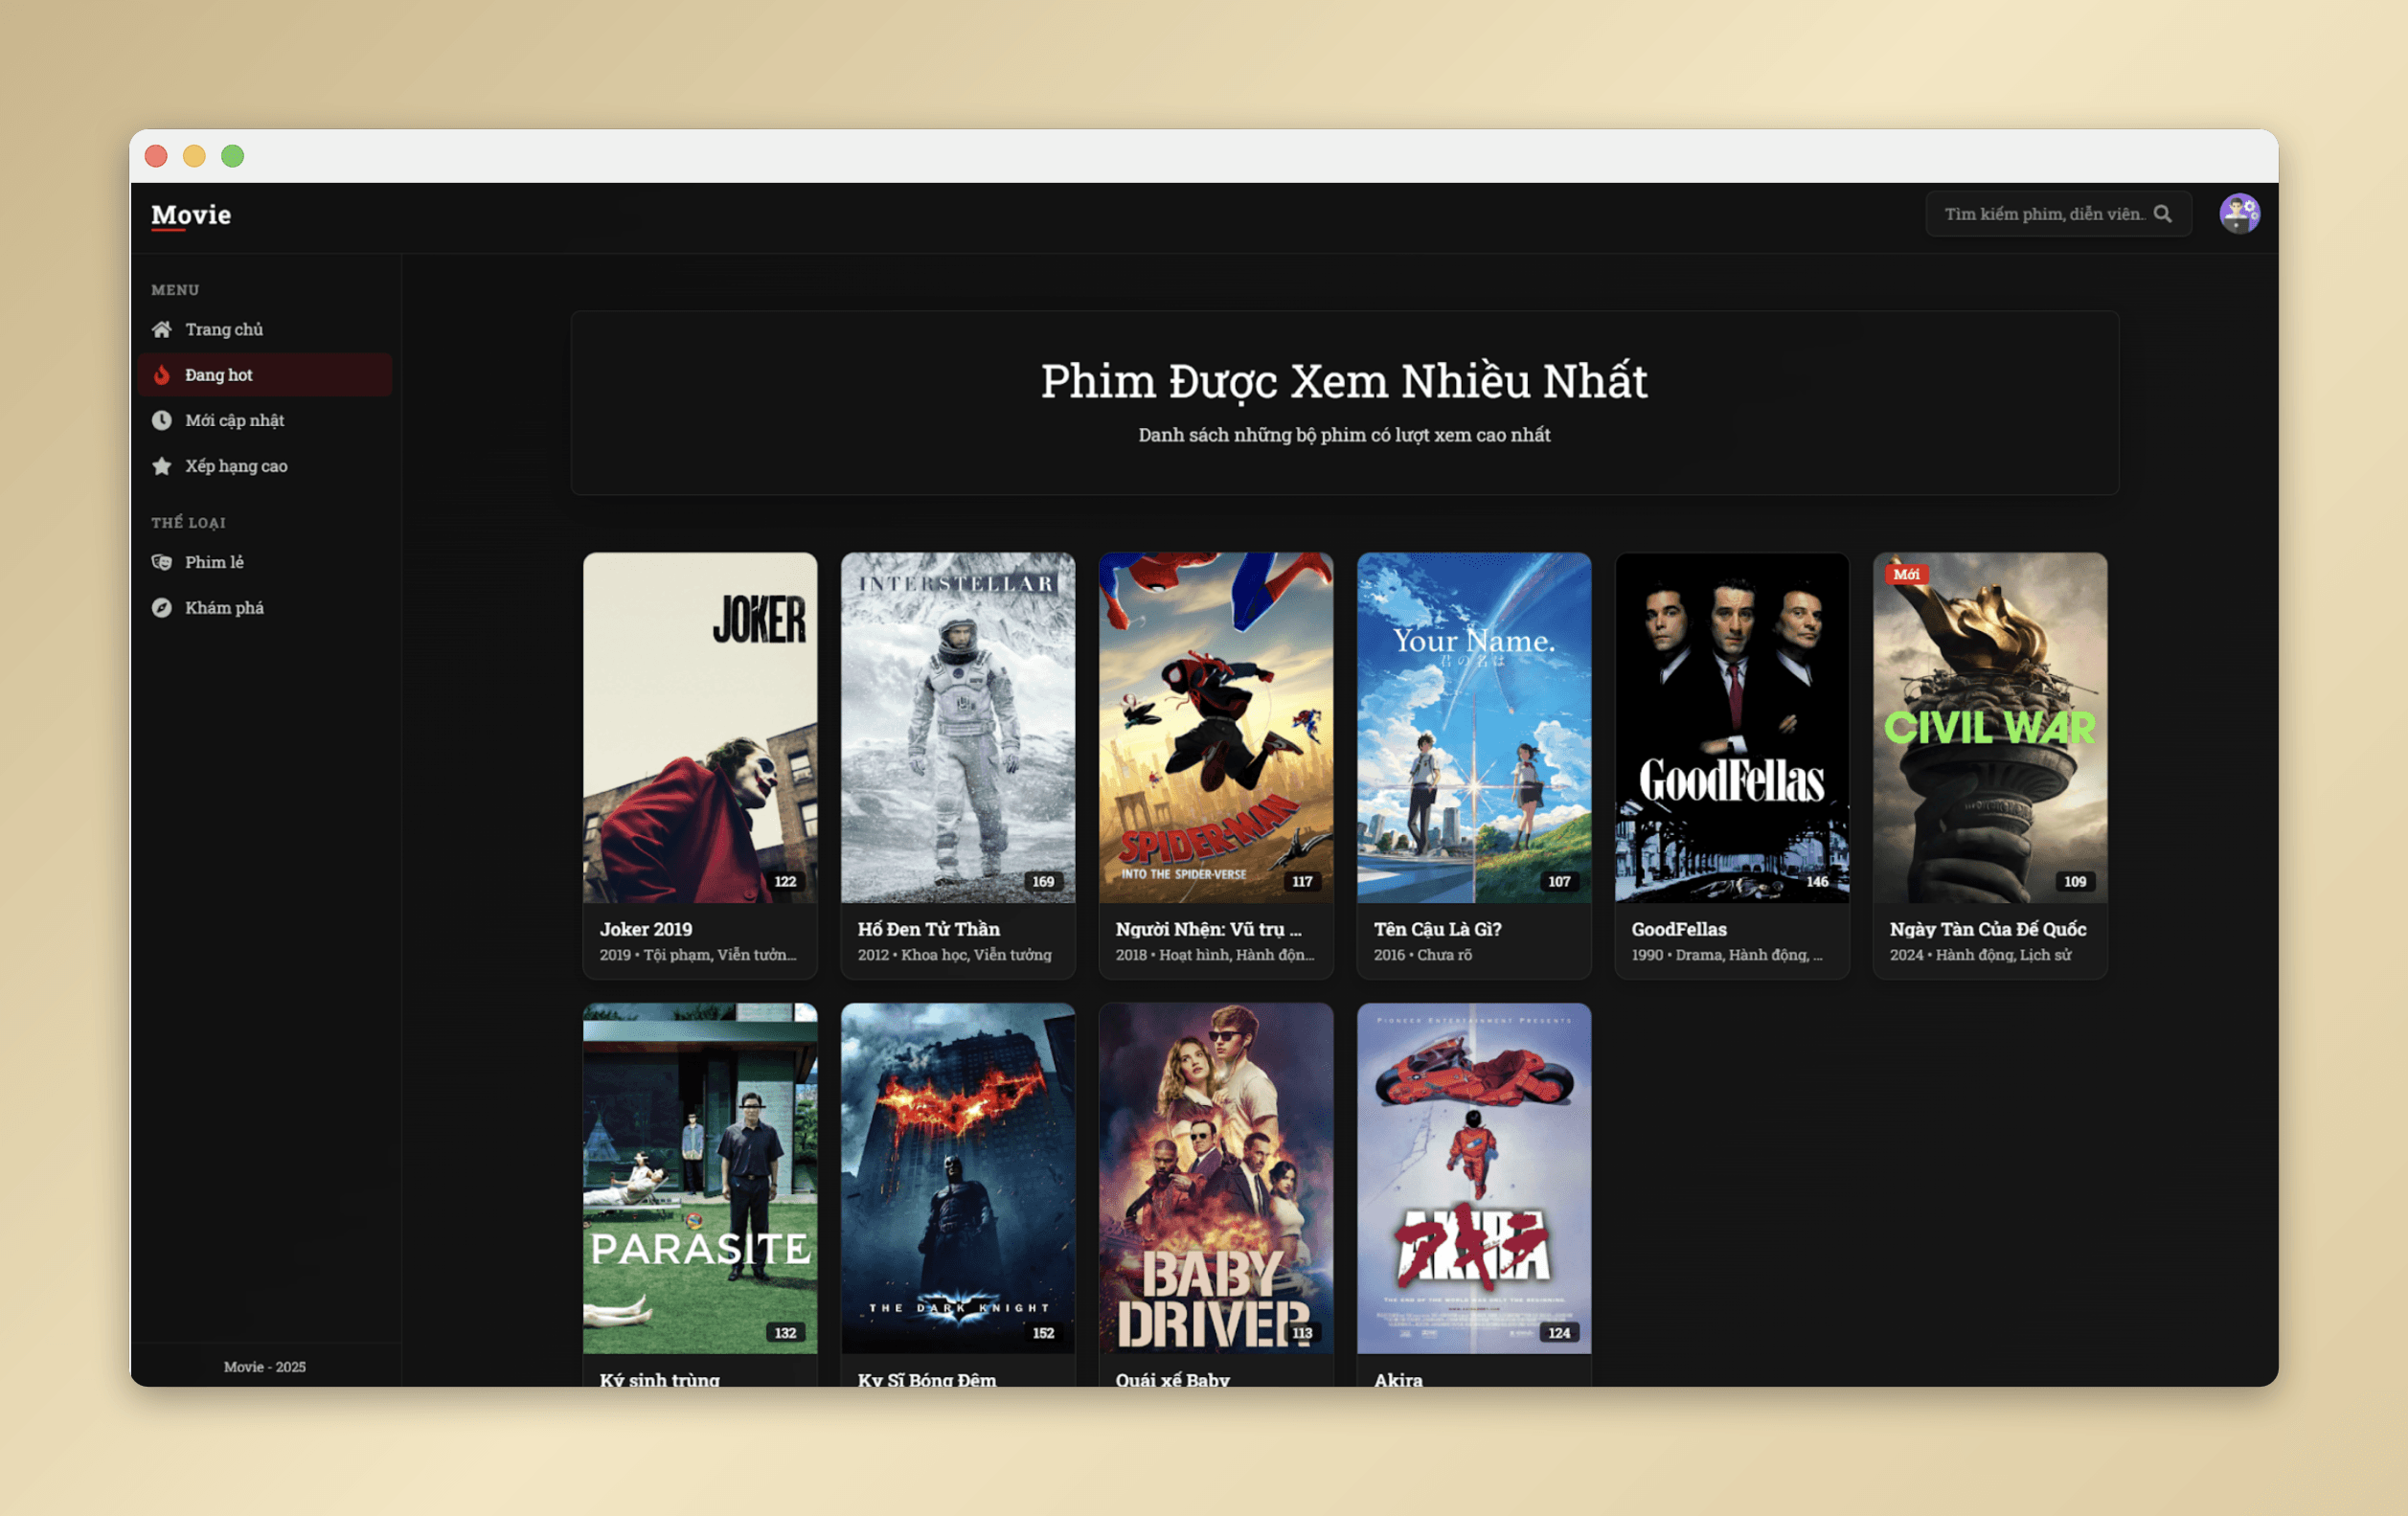Image resolution: width=2408 pixels, height=1516 pixels.
Task: Click the Người Nhện: Vũ trụ title
Action: 1208,929
